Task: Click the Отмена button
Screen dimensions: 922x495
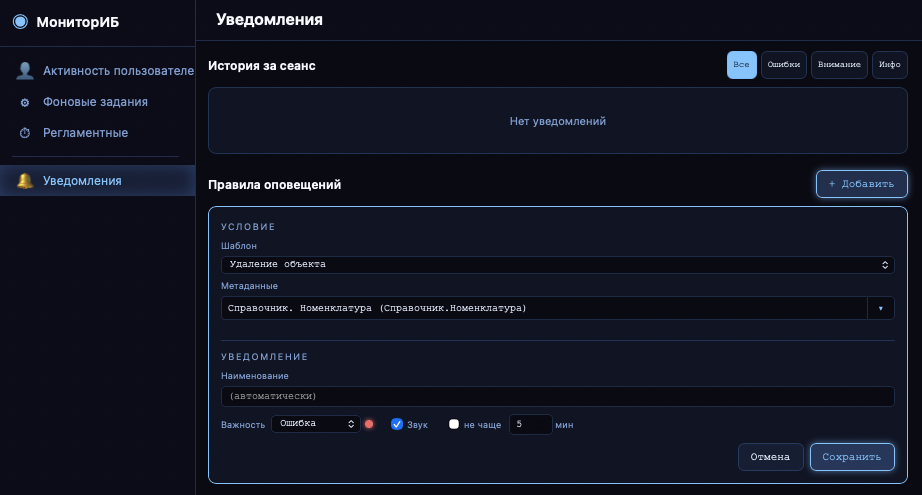Action: point(770,457)
